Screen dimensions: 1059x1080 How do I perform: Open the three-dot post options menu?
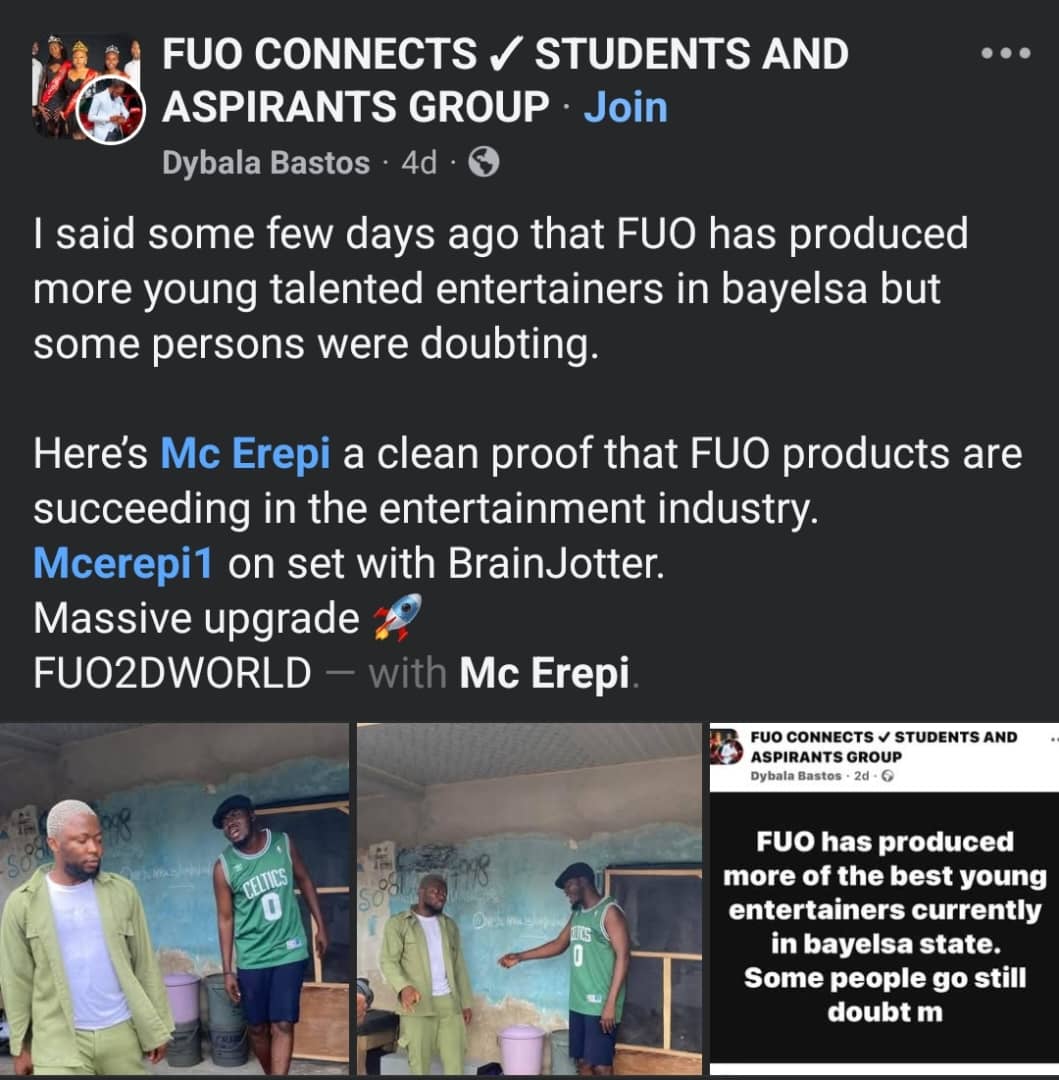click(x=1005, y=53)
